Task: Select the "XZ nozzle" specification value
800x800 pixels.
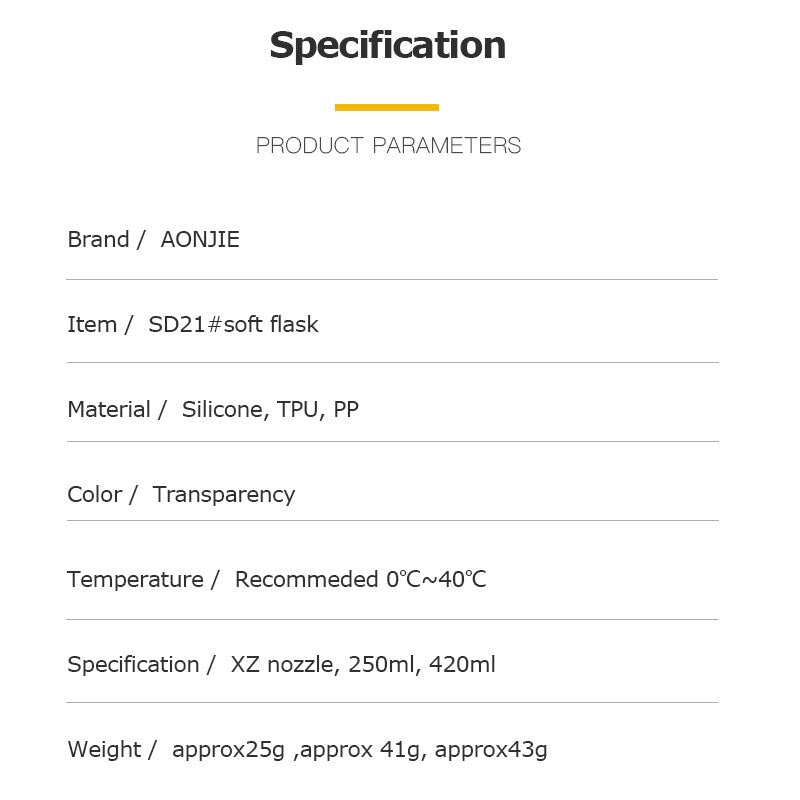Action: (282, 665)
